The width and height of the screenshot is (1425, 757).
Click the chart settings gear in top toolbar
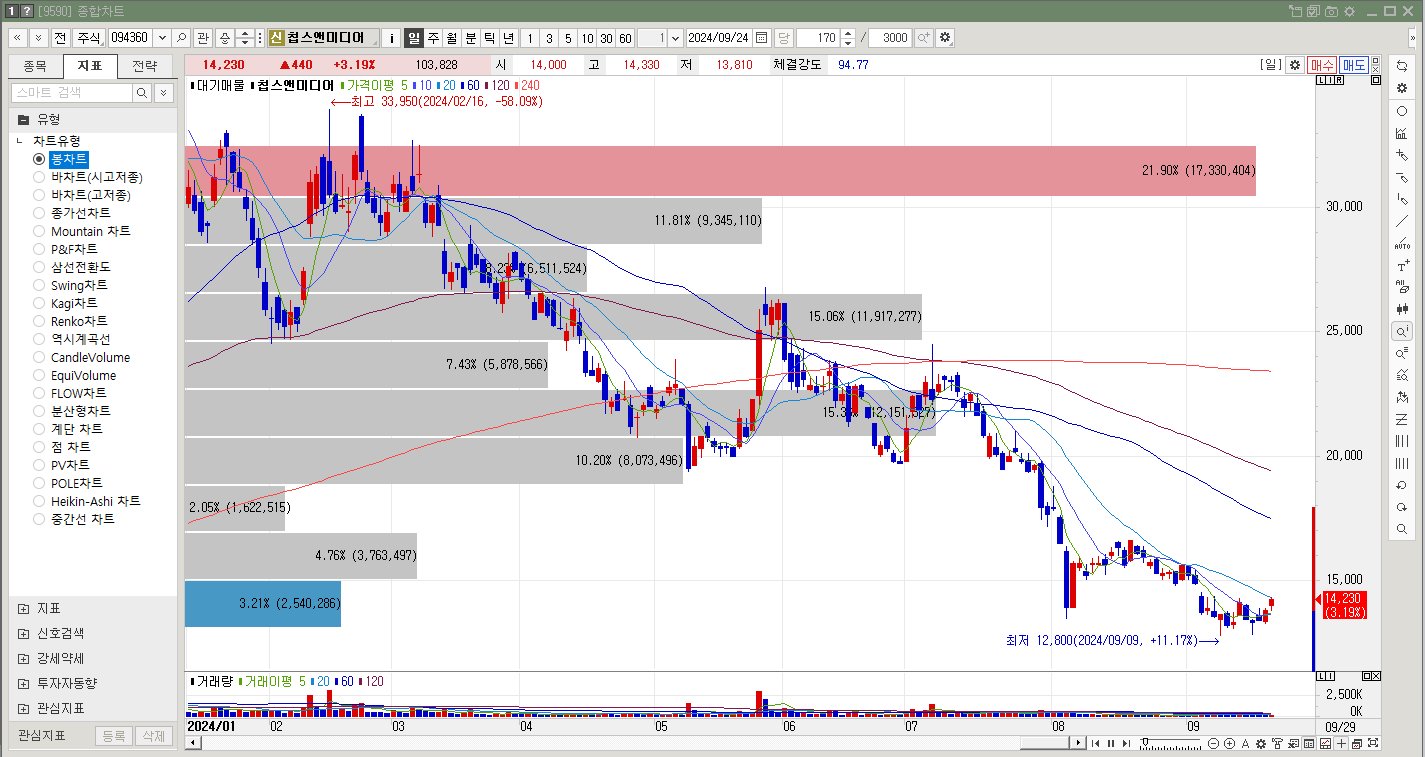(945, 38)
